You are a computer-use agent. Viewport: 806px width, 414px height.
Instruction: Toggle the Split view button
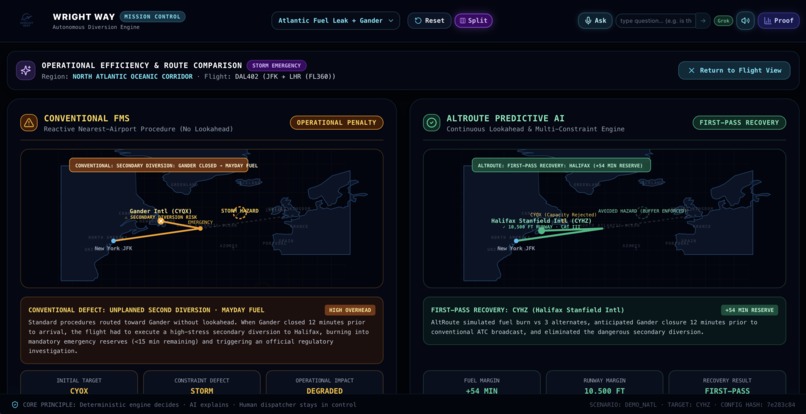pos(473,21)
